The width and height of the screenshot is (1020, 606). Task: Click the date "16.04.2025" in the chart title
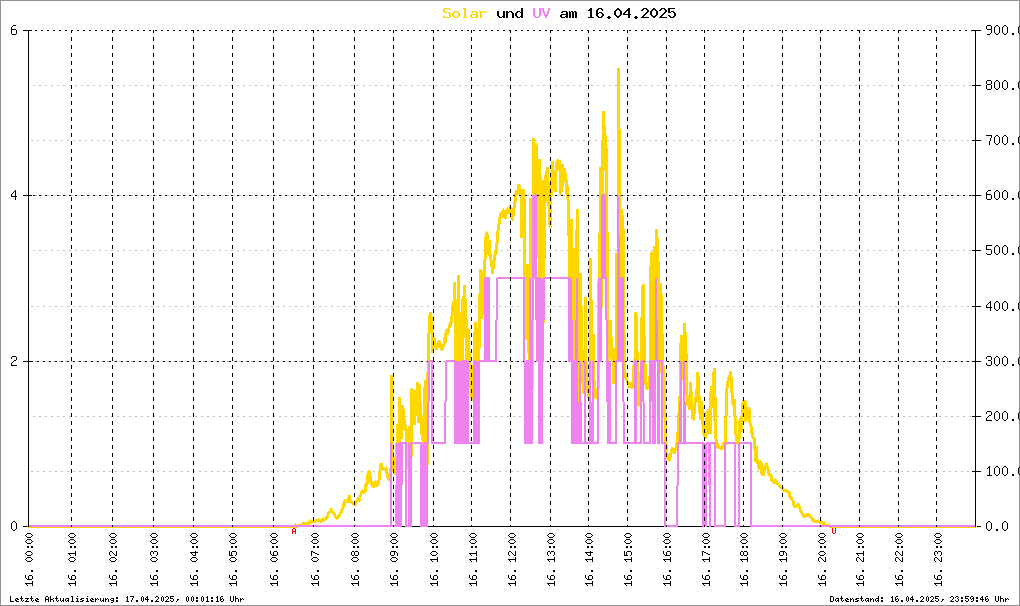point(632,13)
